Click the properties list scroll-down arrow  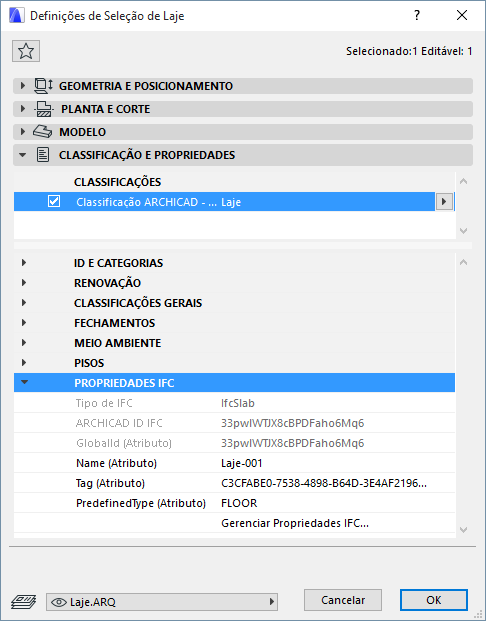tap(463, 530)
